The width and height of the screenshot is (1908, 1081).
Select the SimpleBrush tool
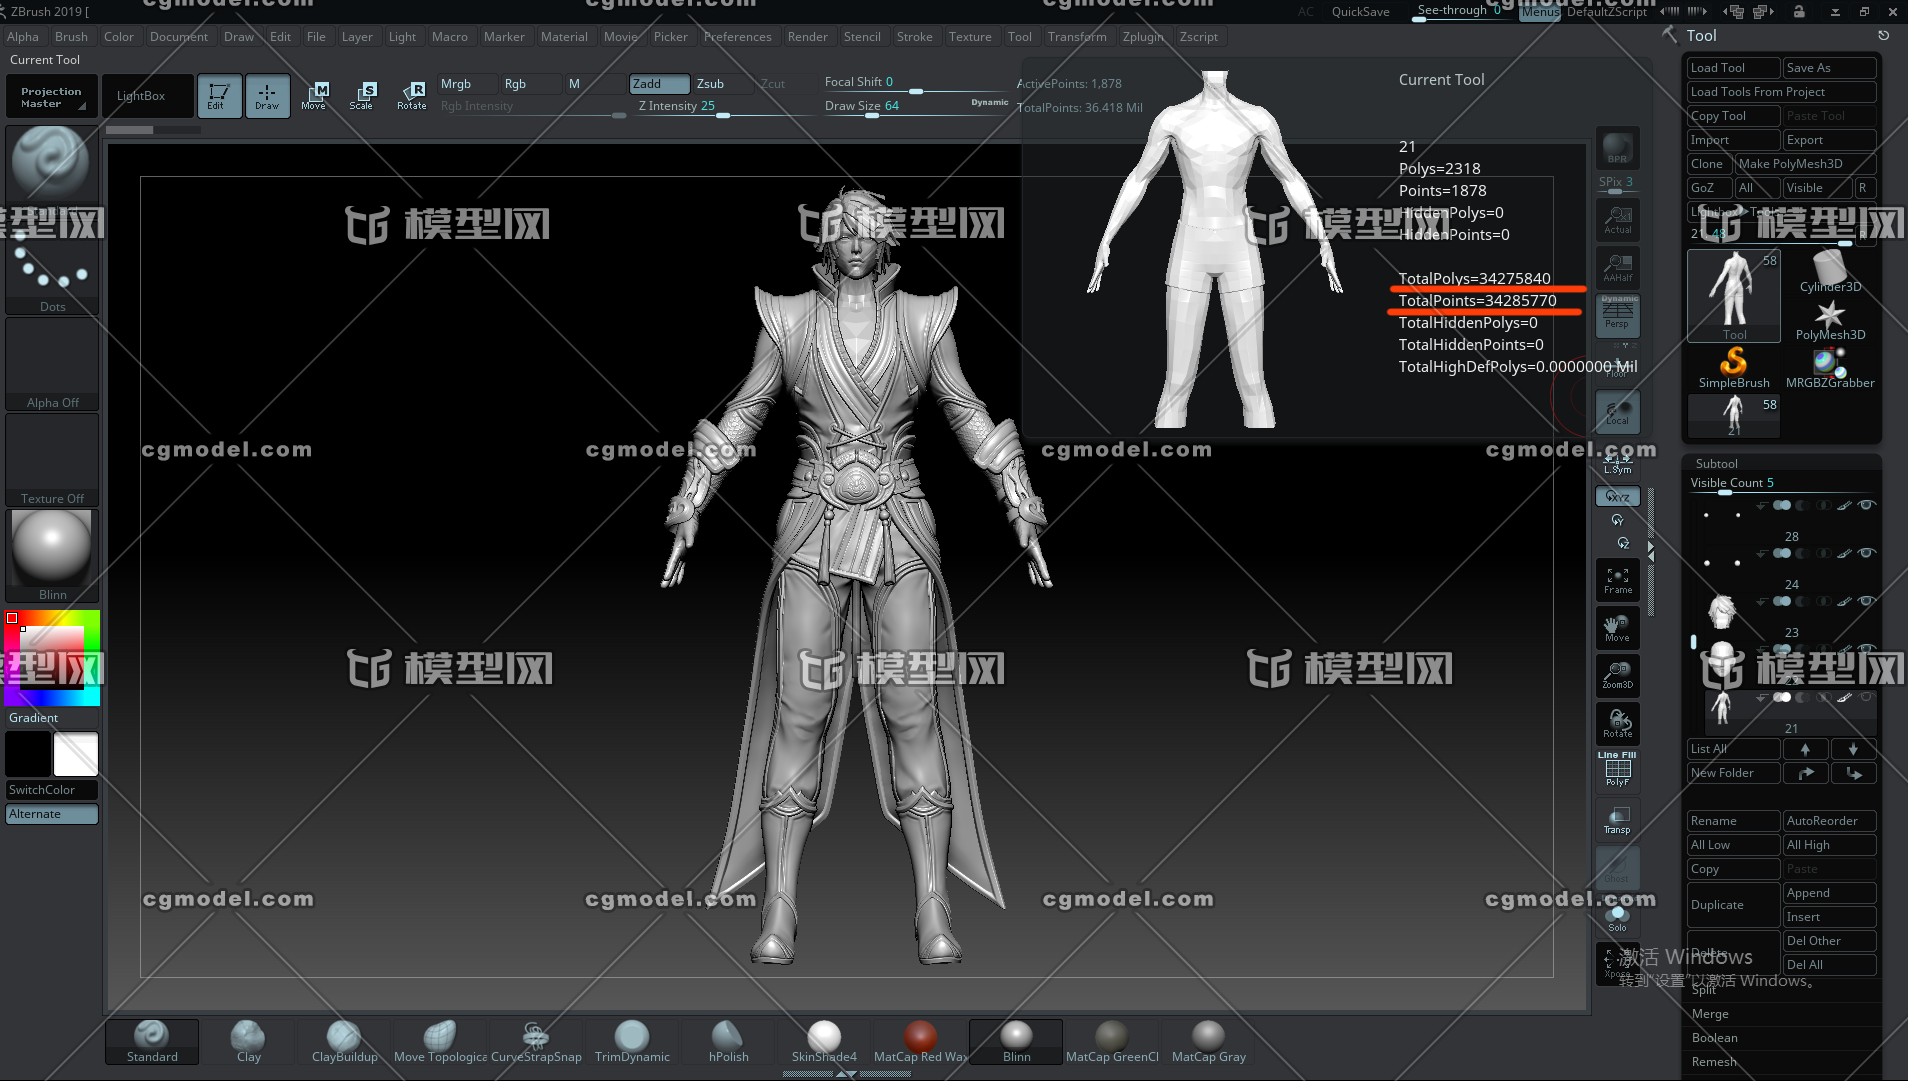tap(1734, 368)
